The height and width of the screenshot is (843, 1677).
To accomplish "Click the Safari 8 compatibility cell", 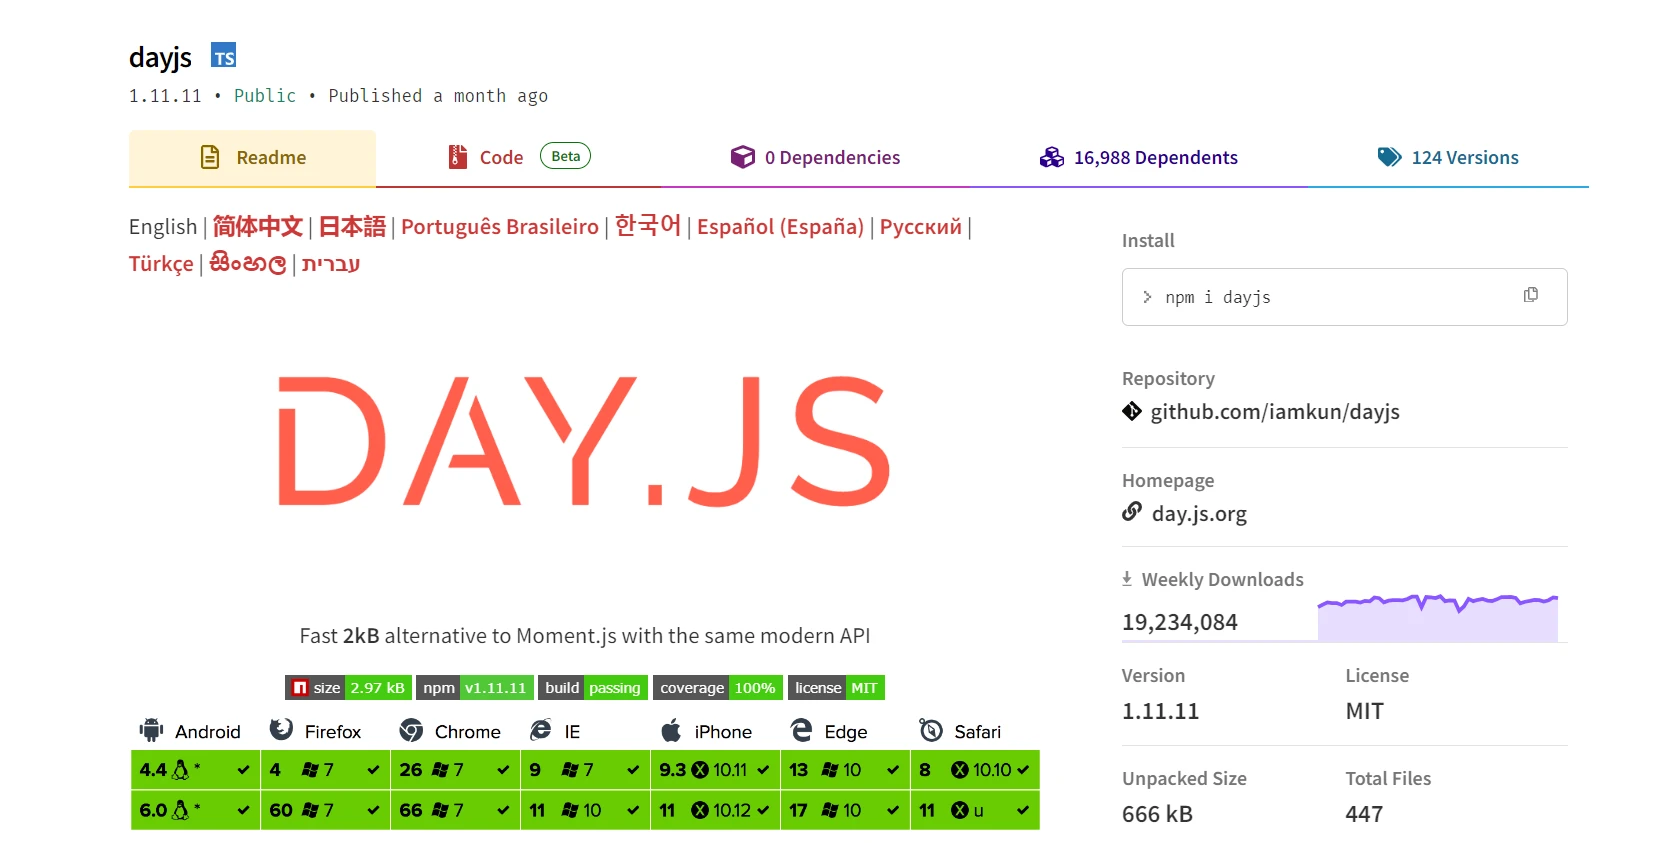I will (x=975, y=770).
